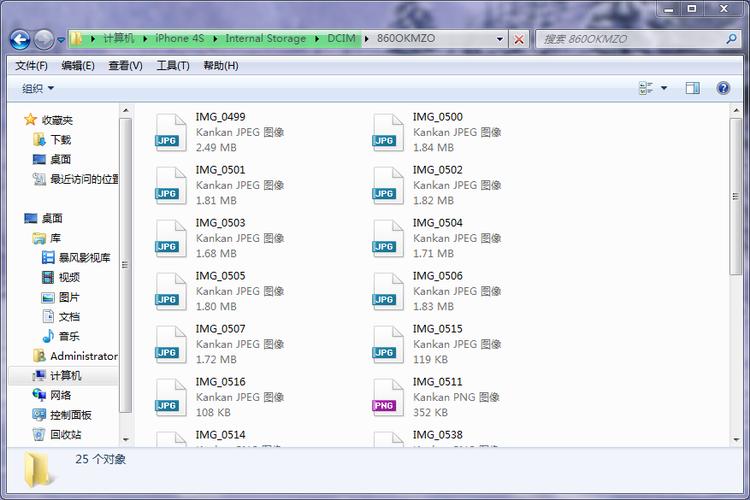The image size is (750, 500).
Task: Expand the arrow after DCIM breadcrumb
Action: 366,39
